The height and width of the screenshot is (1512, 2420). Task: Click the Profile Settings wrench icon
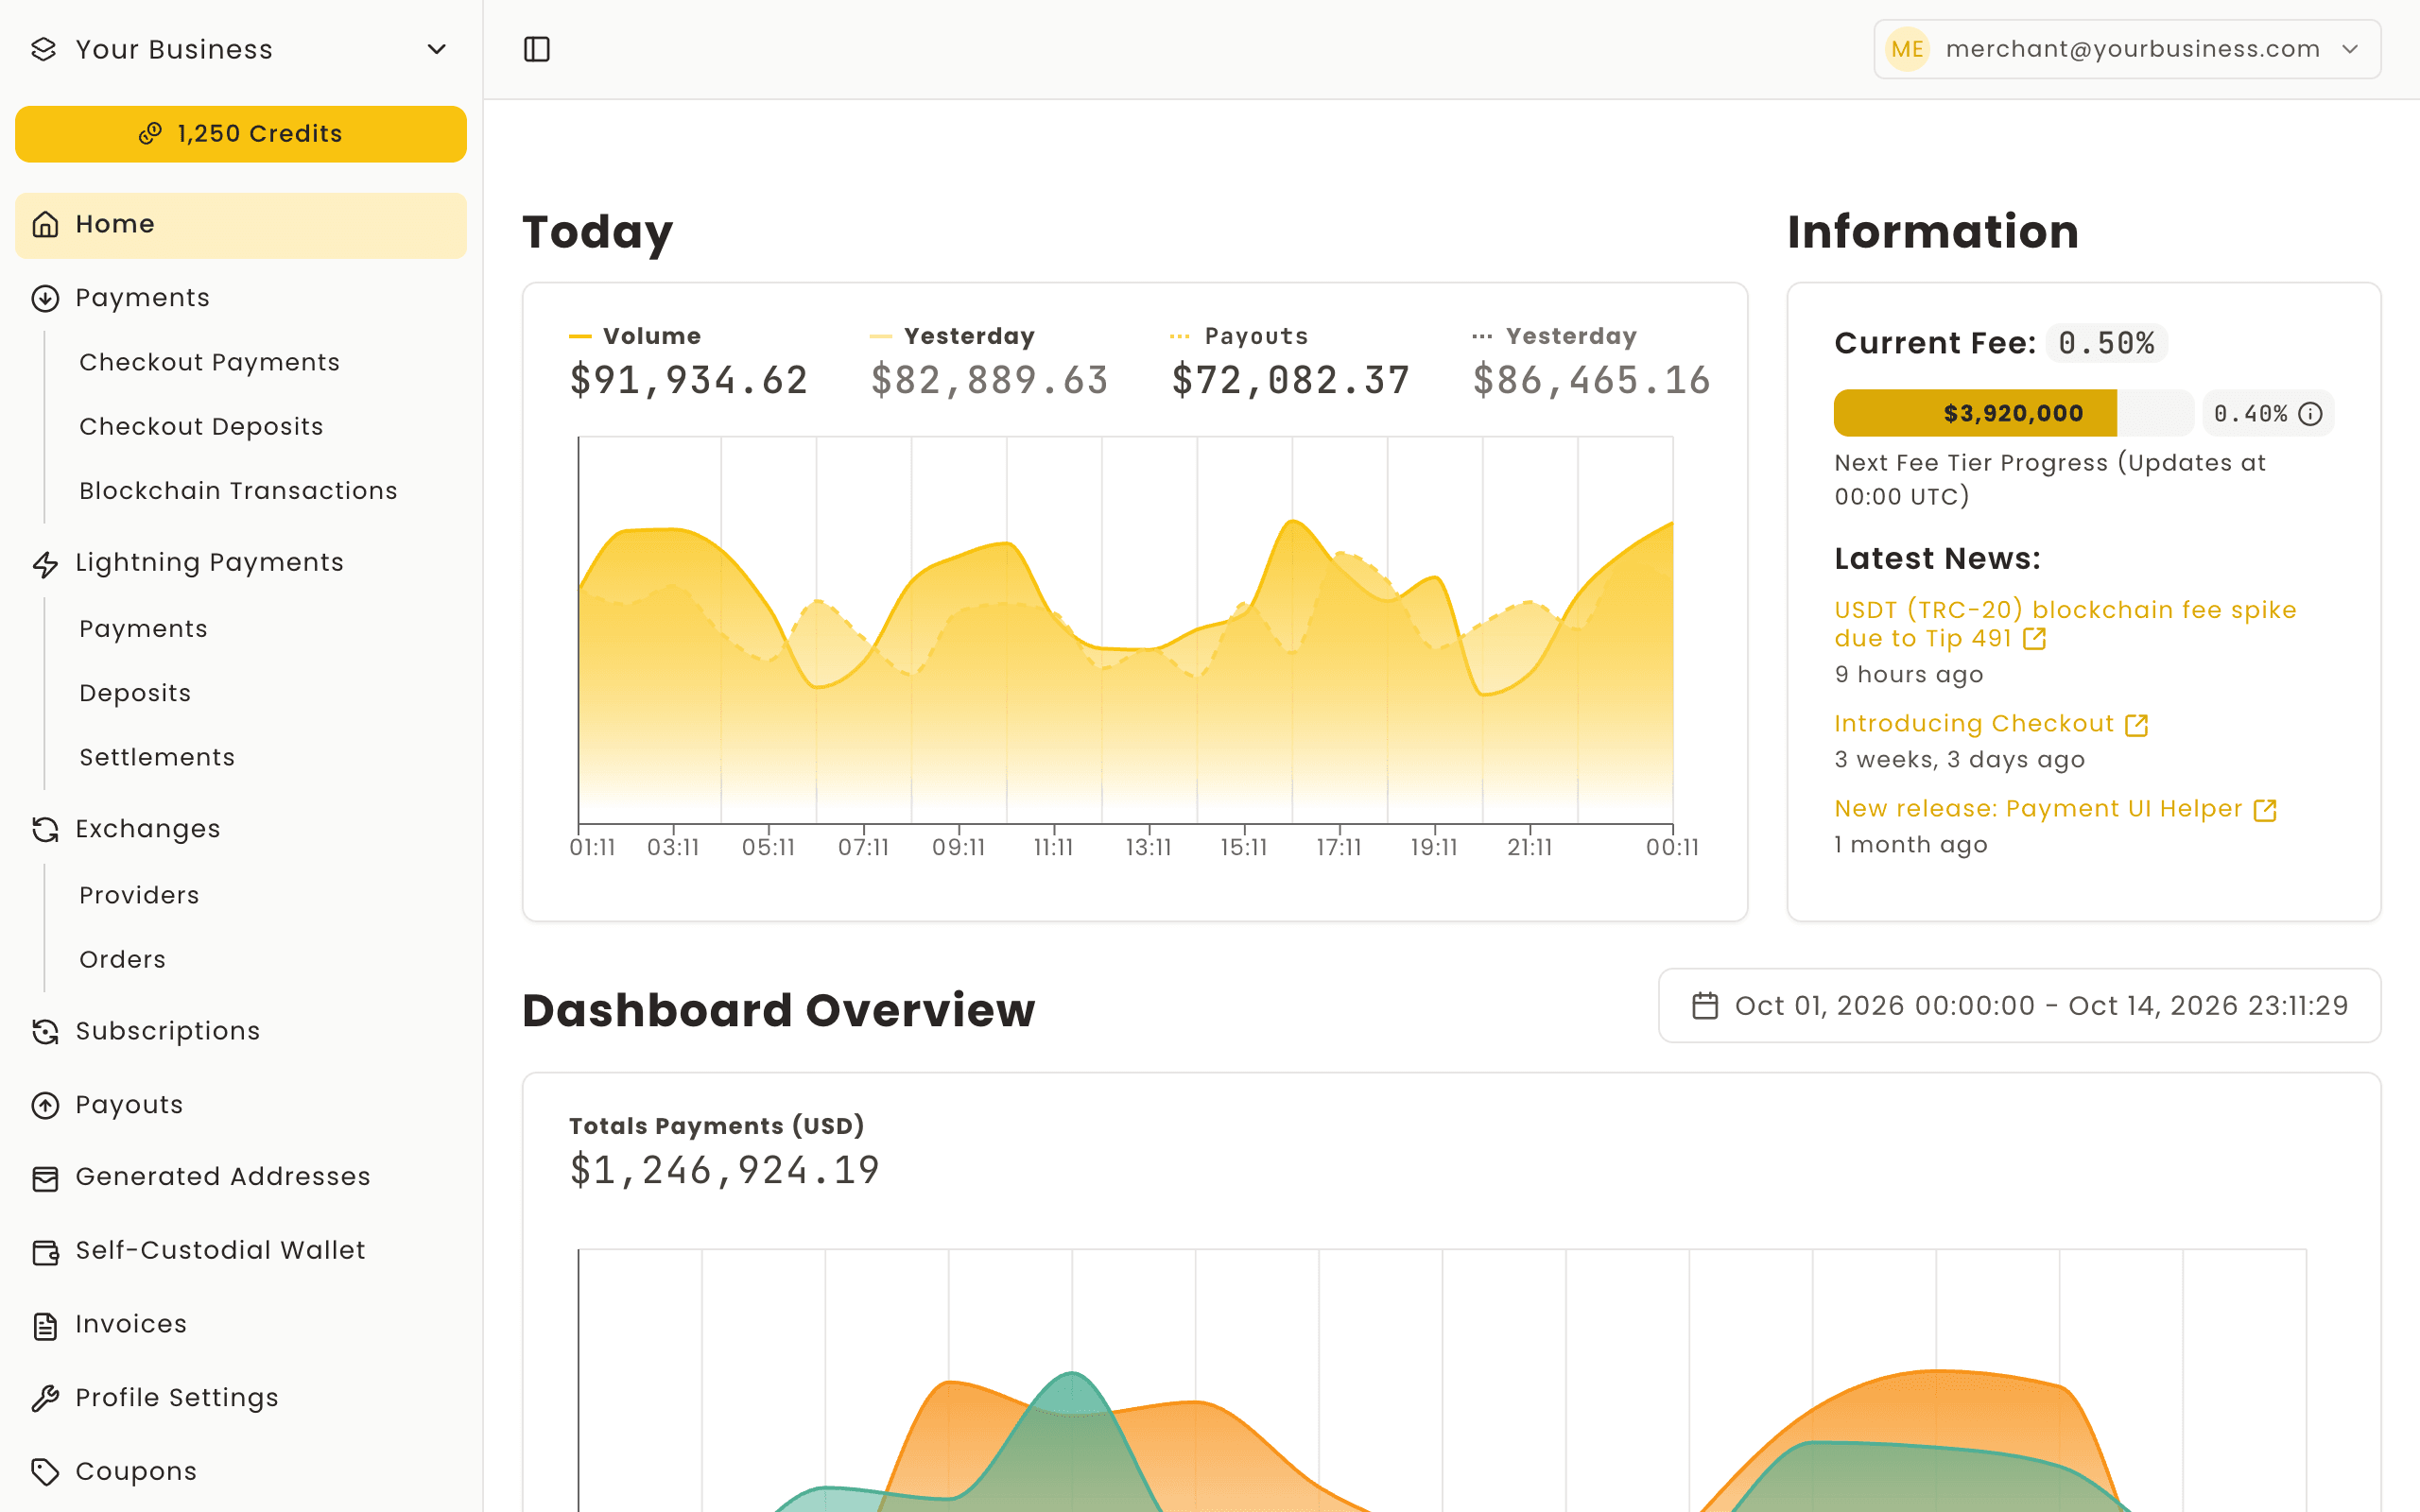tap(45, 1399)
